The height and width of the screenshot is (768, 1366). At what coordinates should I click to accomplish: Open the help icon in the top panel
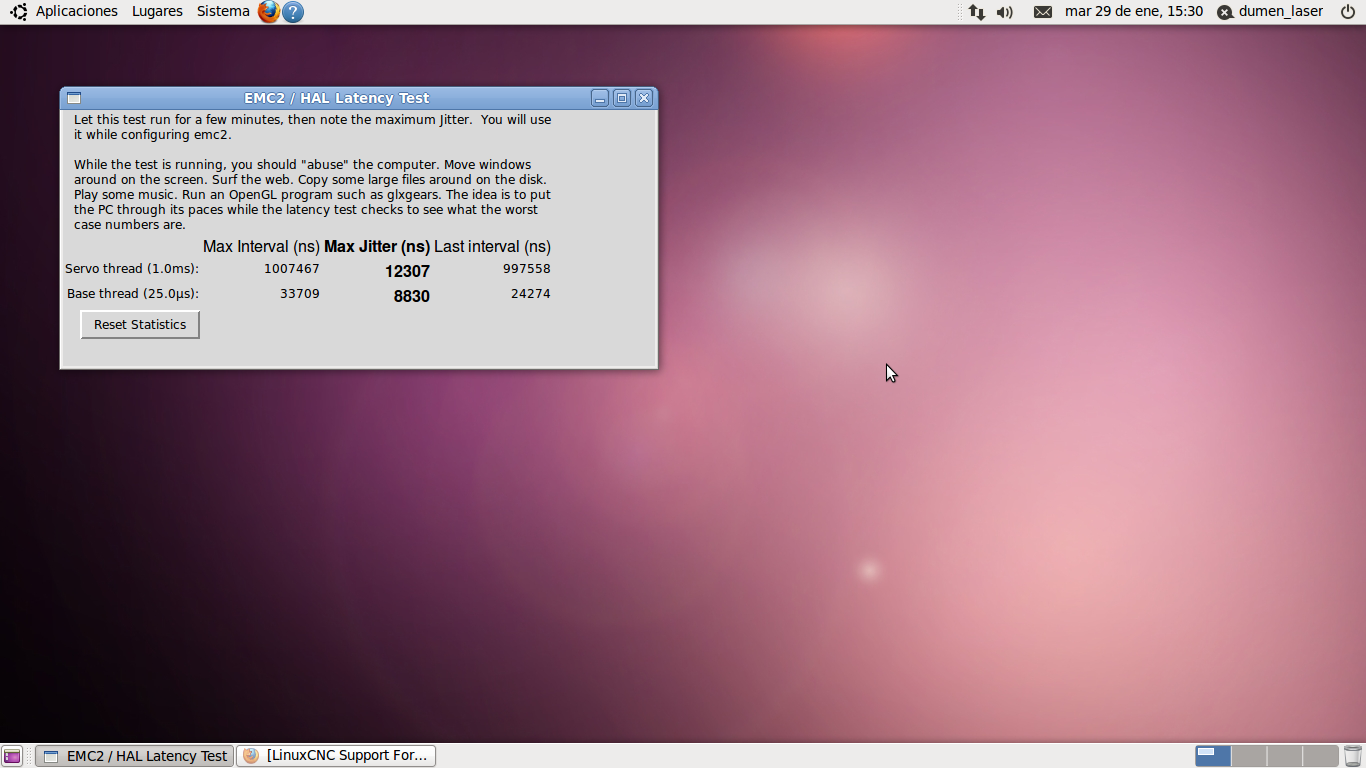pyautogui.click(x=293, y=12)
